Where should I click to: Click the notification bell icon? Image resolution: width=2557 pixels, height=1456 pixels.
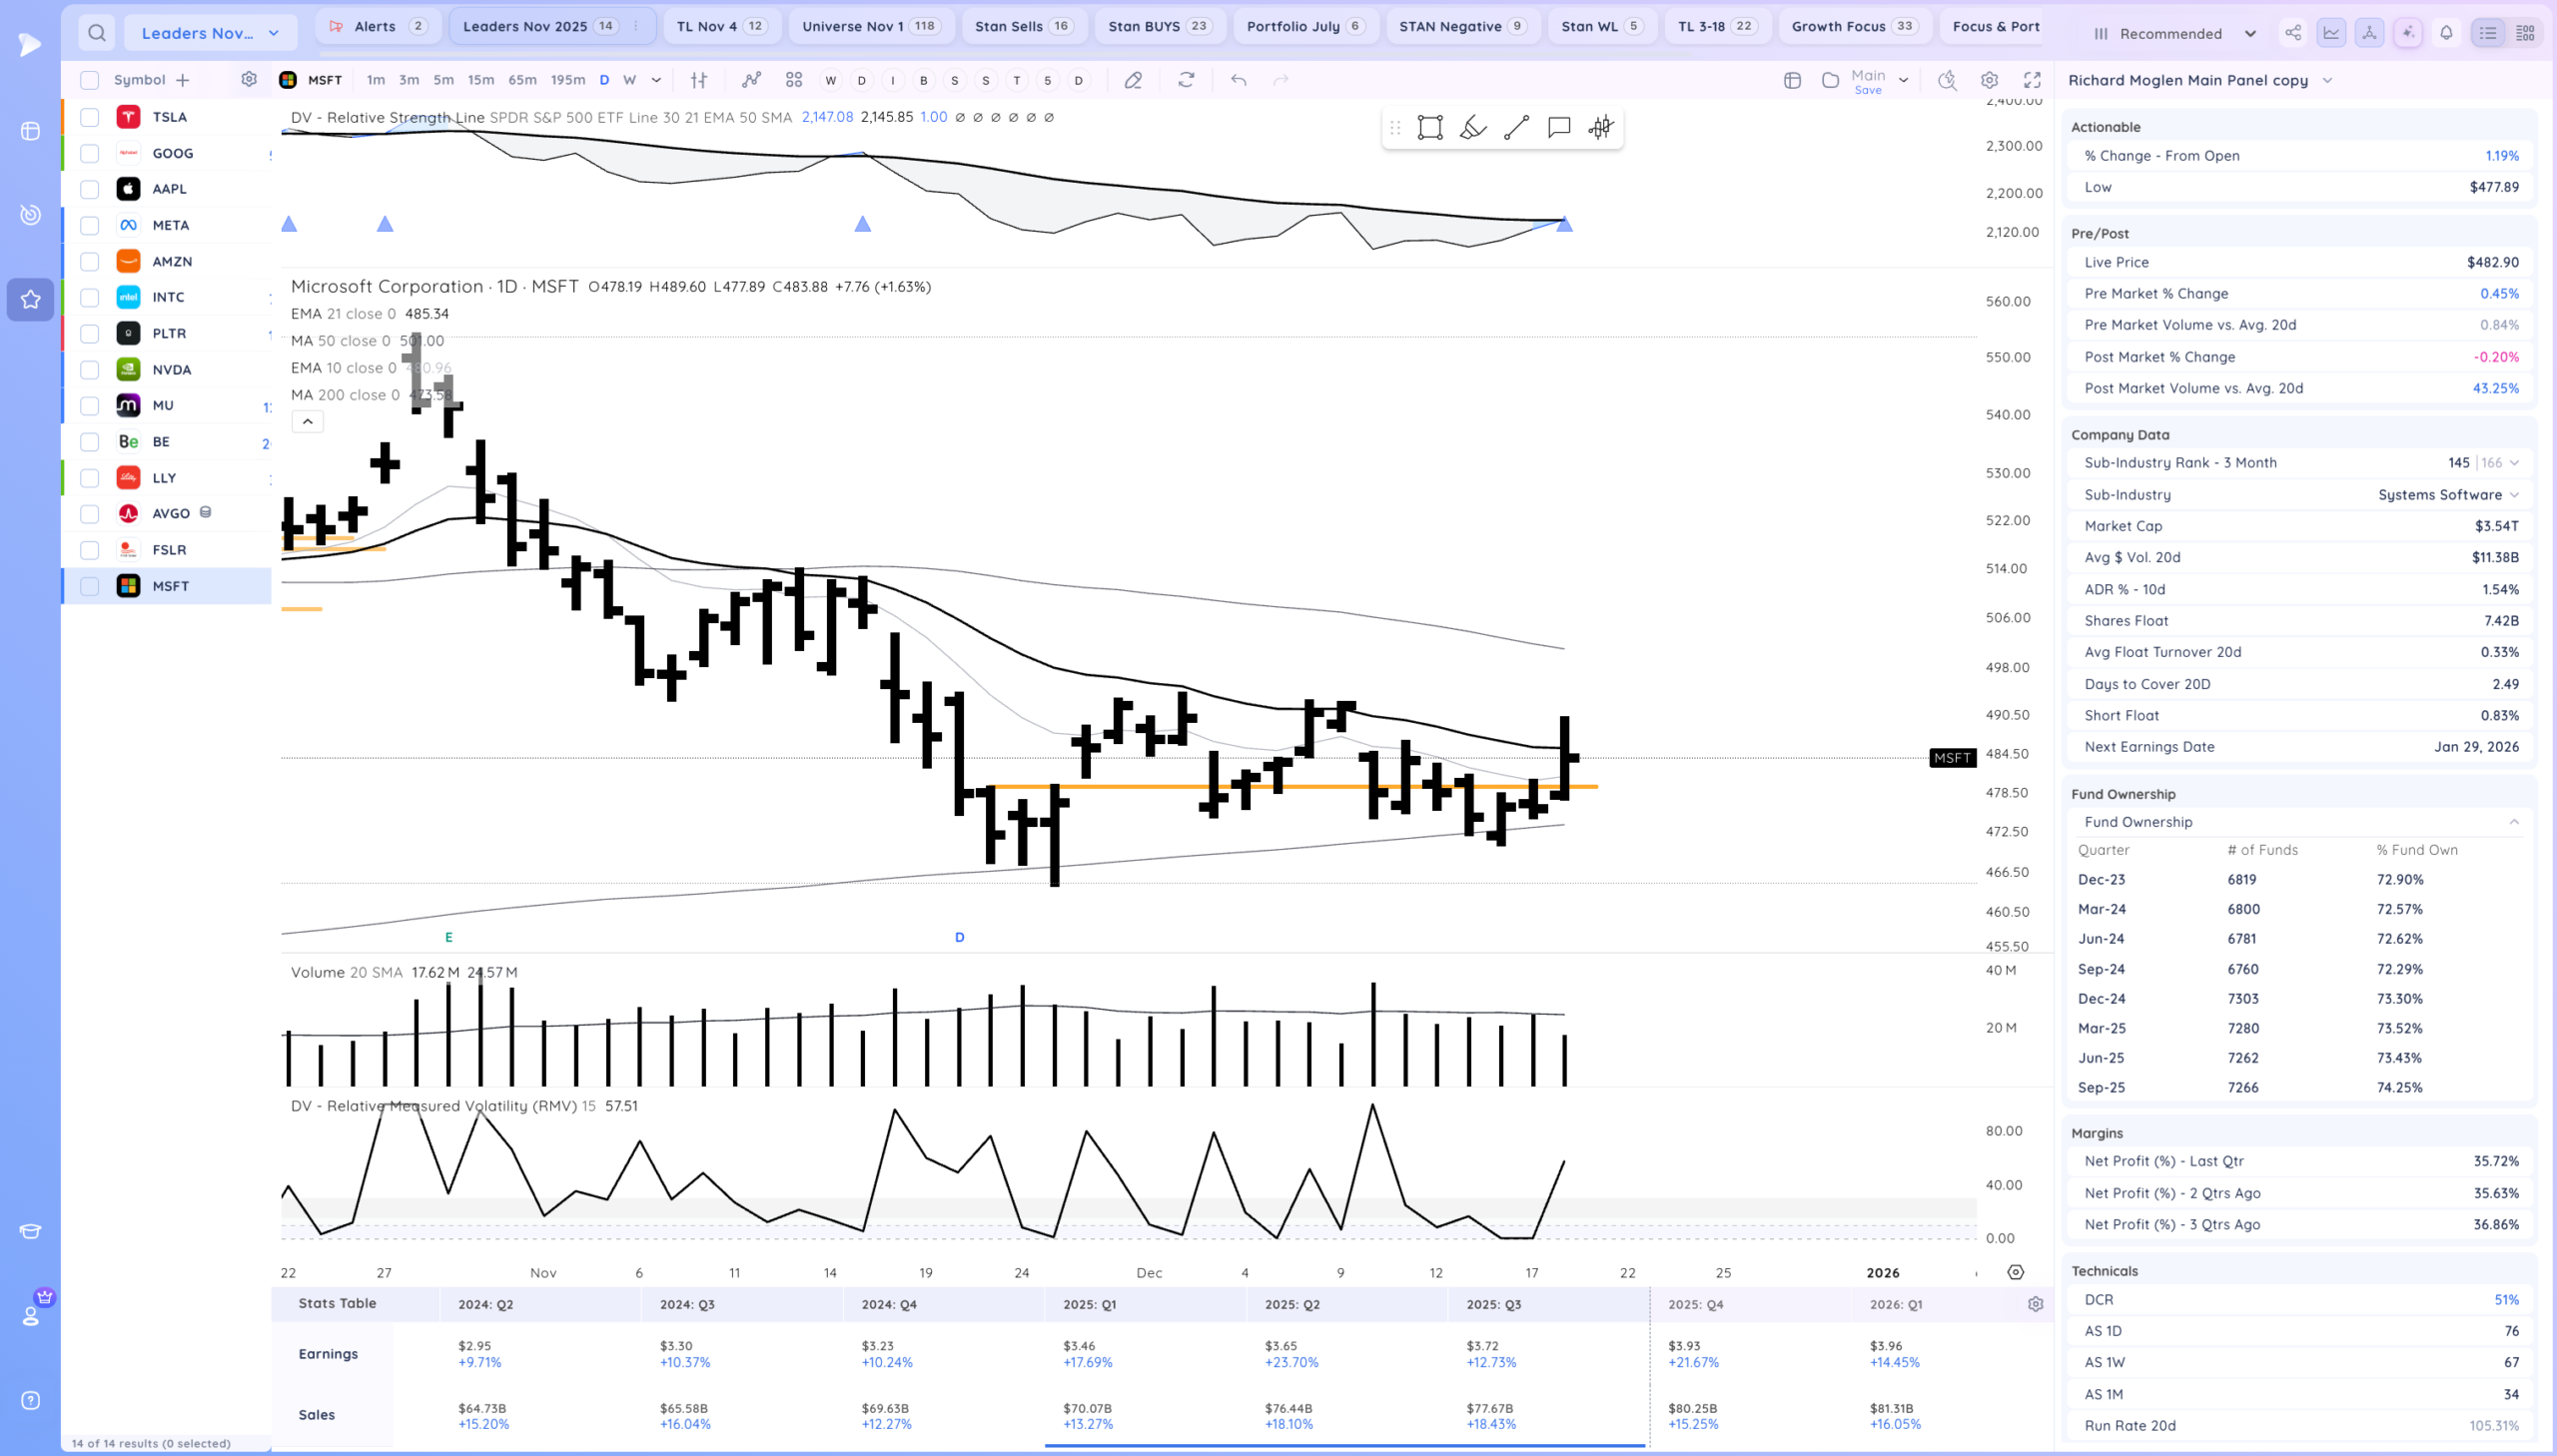[2446, 33]
